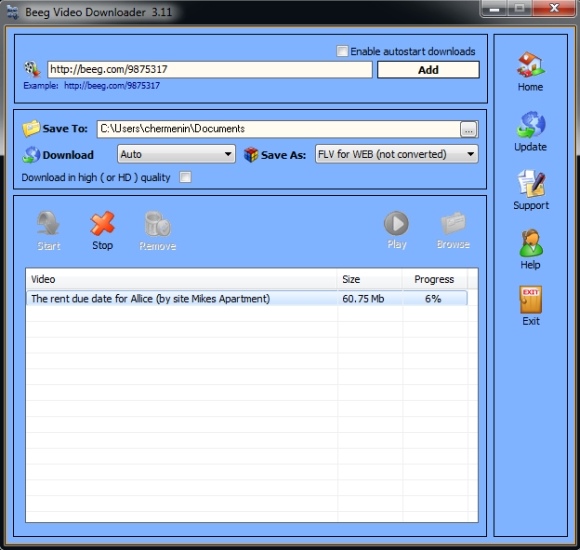Click the Video column header

[181, 279]
